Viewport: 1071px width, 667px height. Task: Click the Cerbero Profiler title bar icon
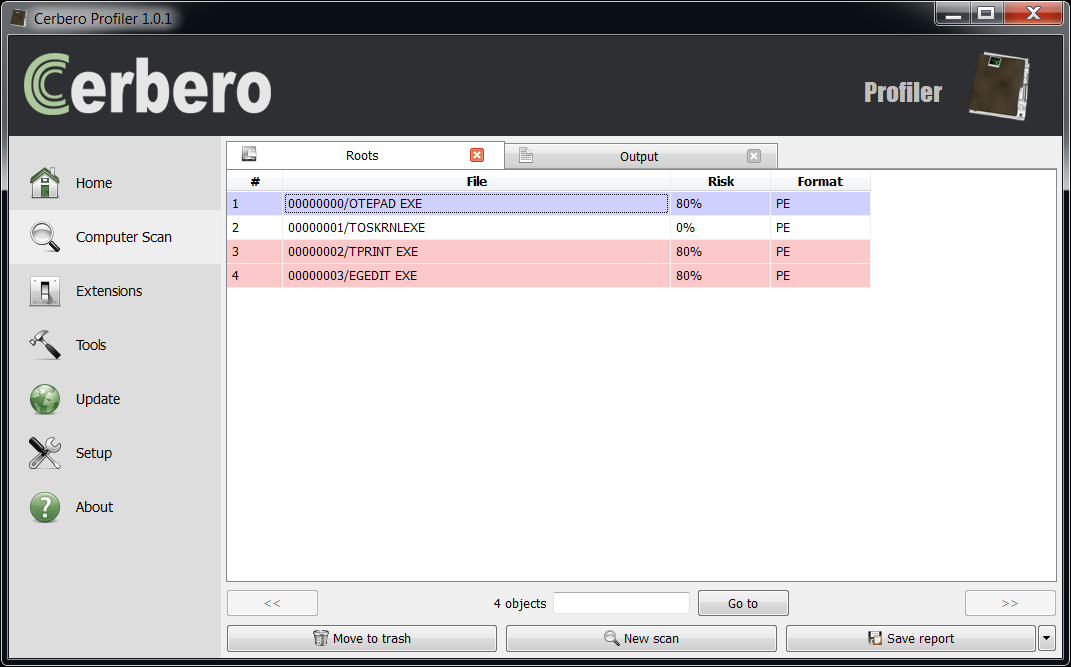point(20,18)
